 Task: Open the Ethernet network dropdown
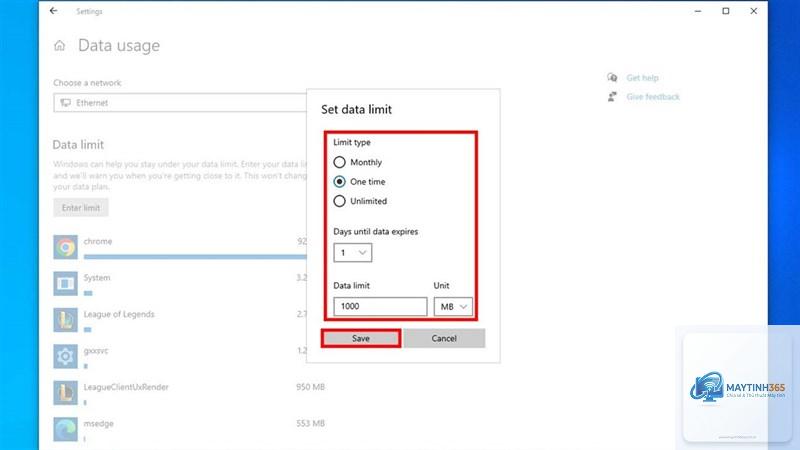click(x=180, y=103)
